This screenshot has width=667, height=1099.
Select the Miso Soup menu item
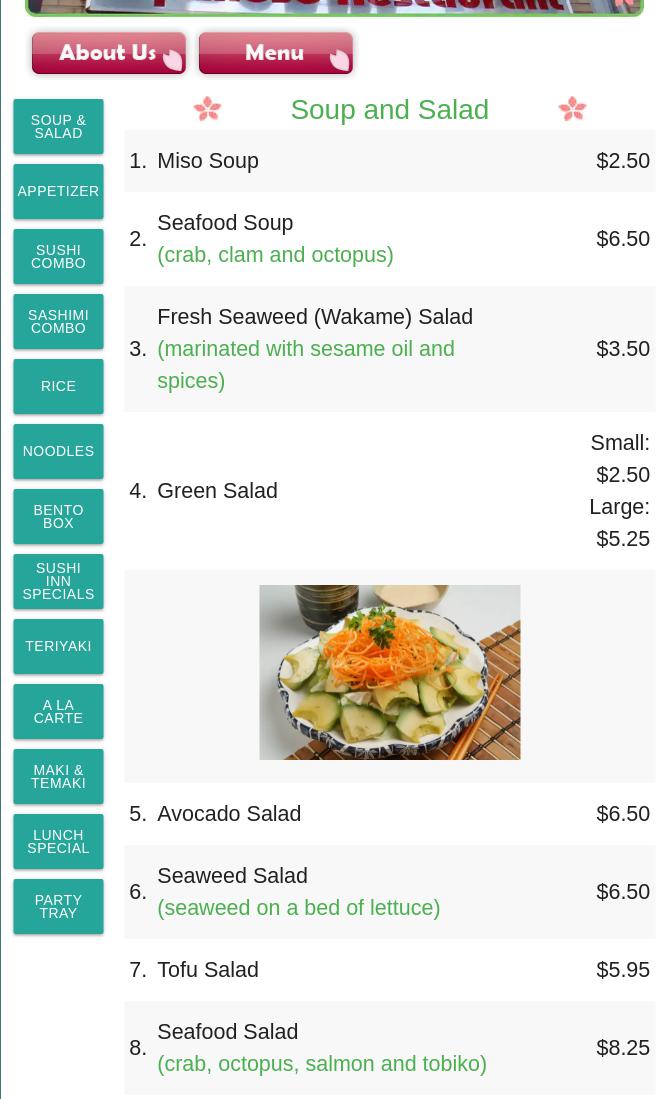click(x=390, y=161)
